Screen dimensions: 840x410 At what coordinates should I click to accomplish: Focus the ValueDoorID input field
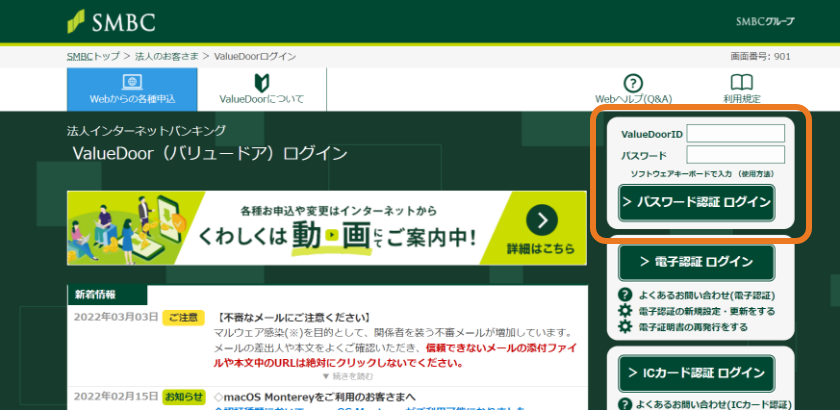coord(734,133)
